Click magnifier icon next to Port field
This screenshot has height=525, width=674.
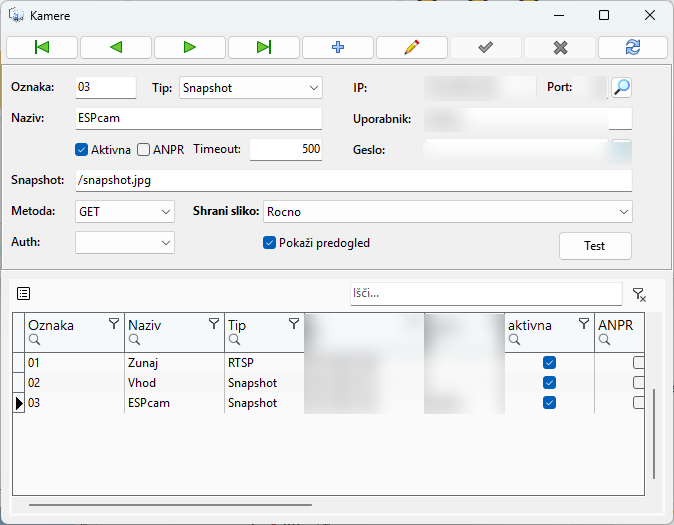point(622,88)
